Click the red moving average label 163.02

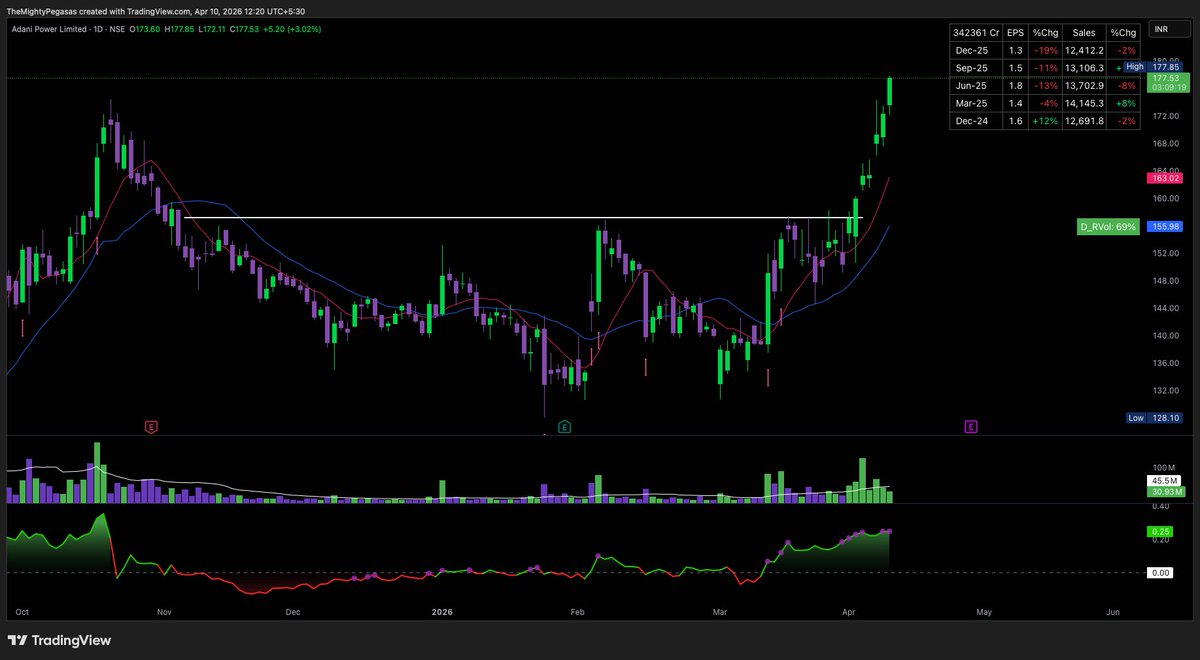coord(1165,177)
